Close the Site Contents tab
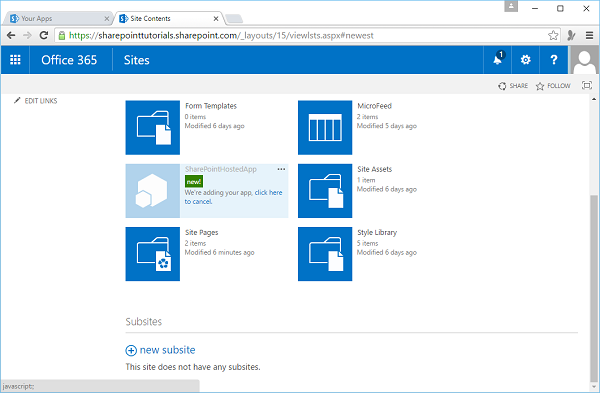600x393 pixels. pos(216,18)
